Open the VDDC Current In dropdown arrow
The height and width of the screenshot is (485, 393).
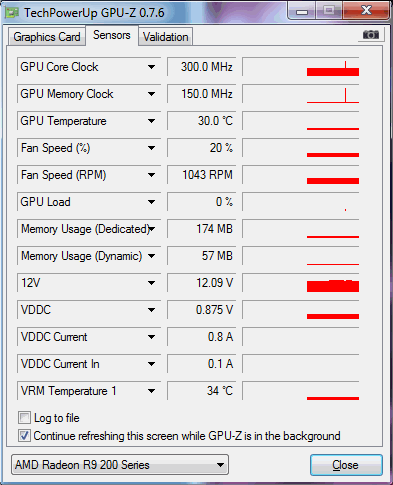coord(151,364)
